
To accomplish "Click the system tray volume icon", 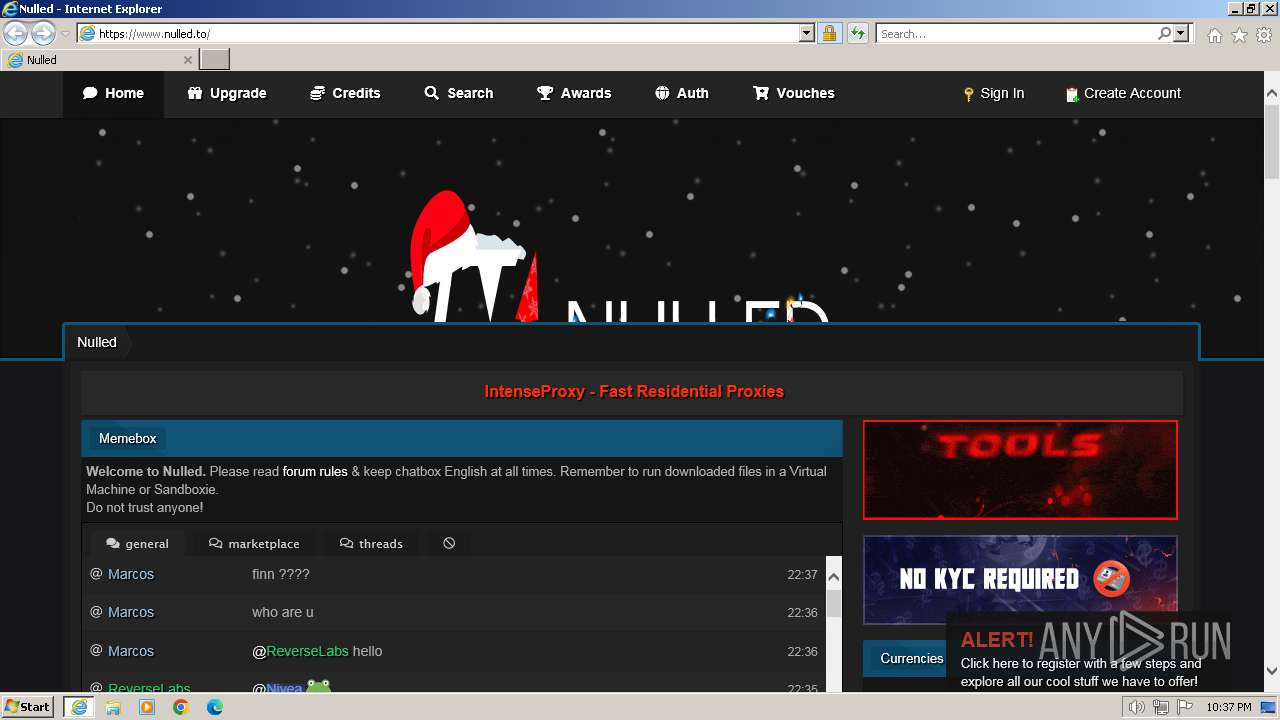I will (1137, 707).
